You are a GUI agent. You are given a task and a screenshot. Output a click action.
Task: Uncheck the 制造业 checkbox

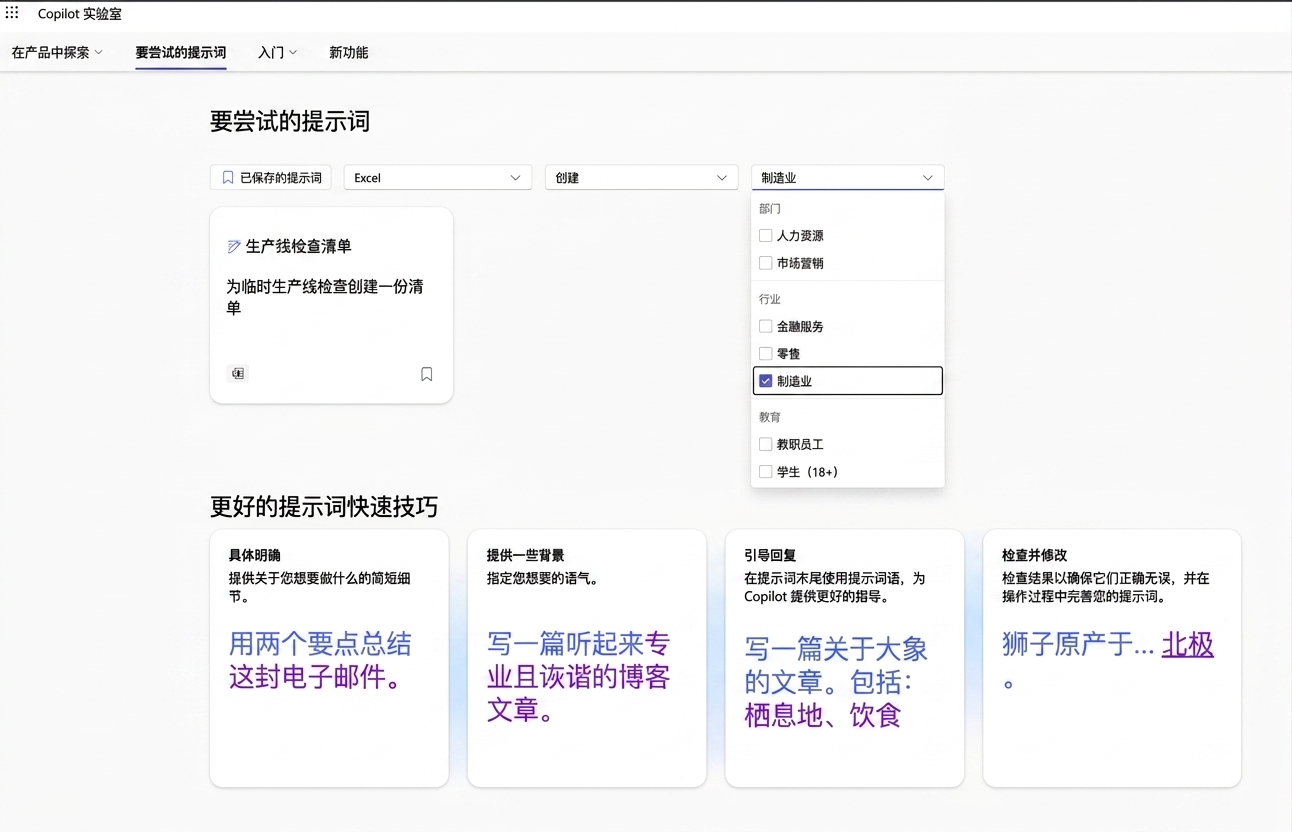[x=765, y=381]
